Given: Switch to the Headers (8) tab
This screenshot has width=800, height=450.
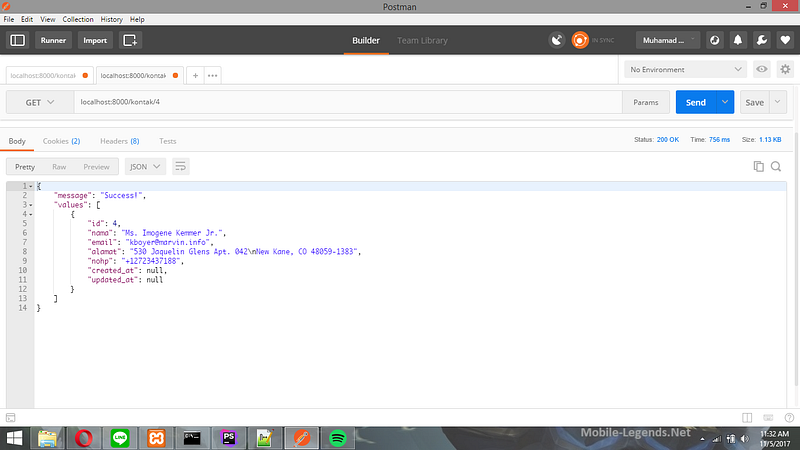Looking at the screenshot, I should click(x=119, y=141).
